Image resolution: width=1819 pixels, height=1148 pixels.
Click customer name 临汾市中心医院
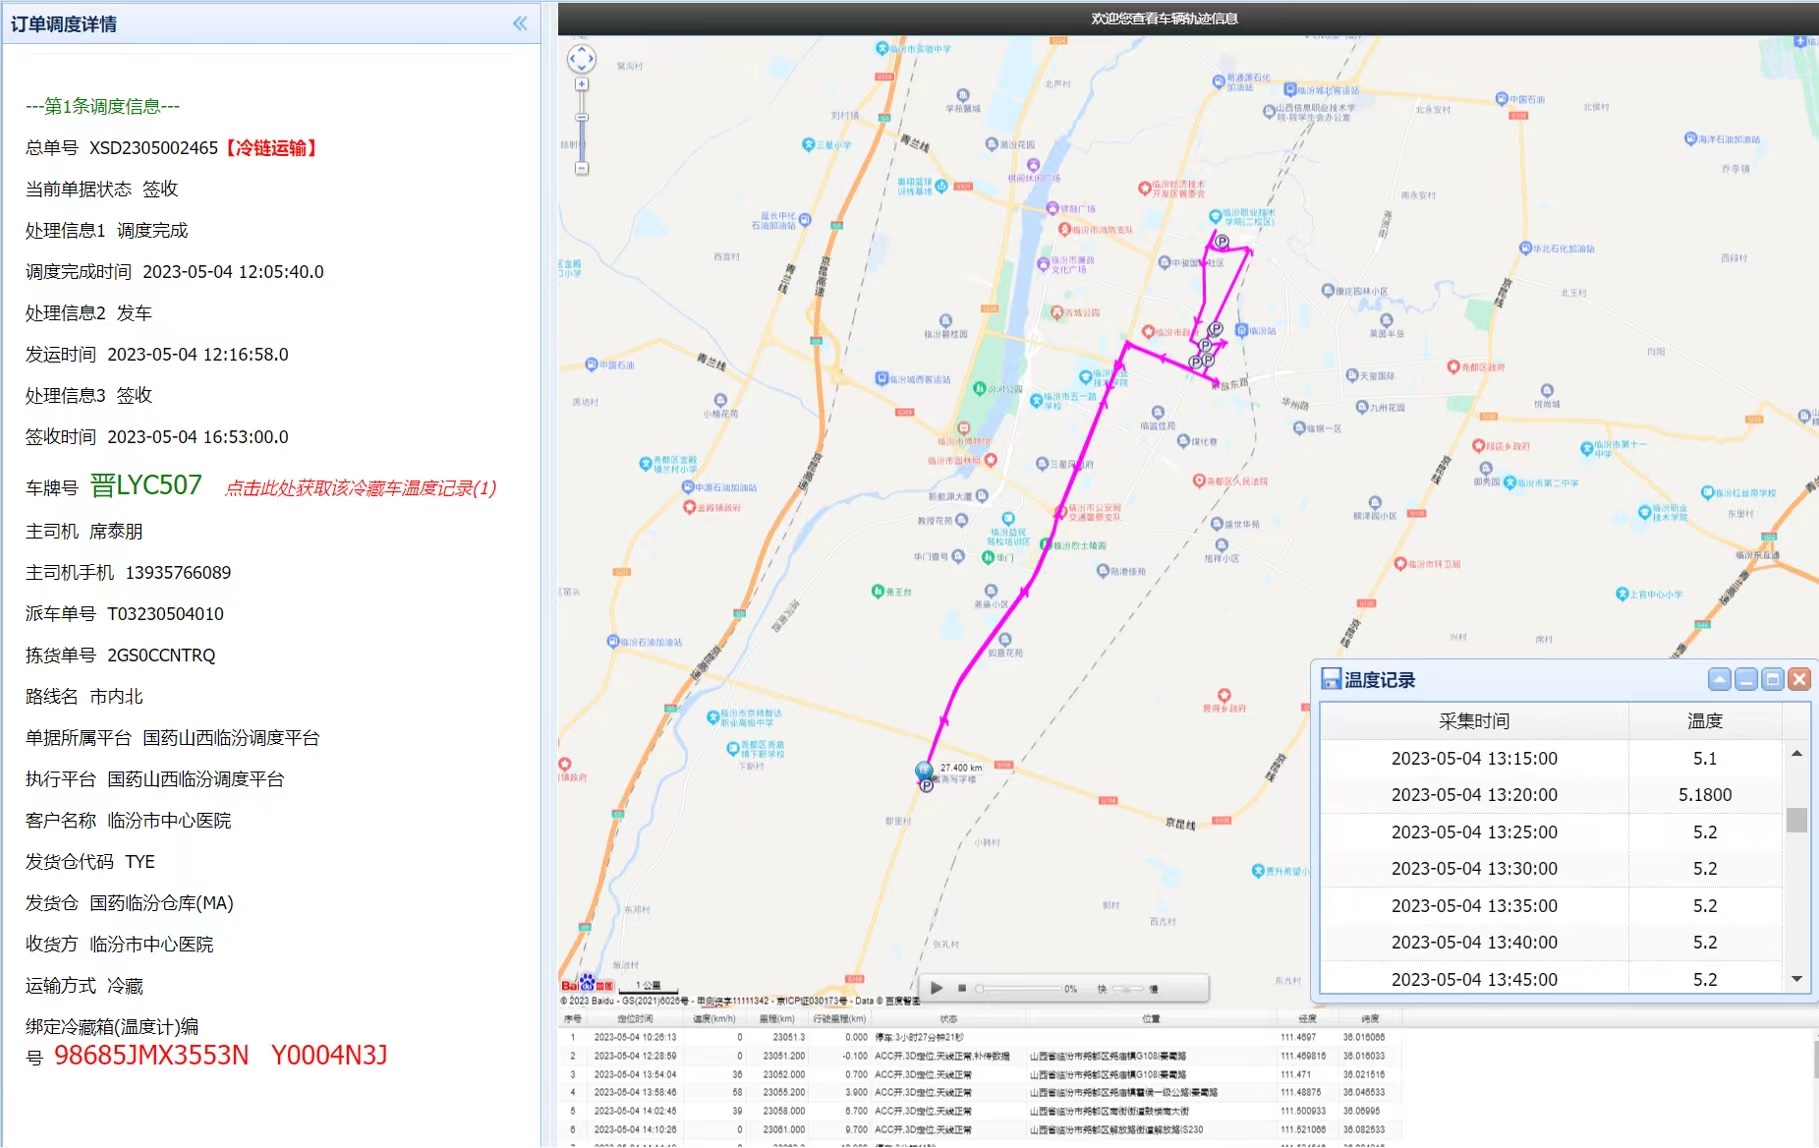click(169, 820)
